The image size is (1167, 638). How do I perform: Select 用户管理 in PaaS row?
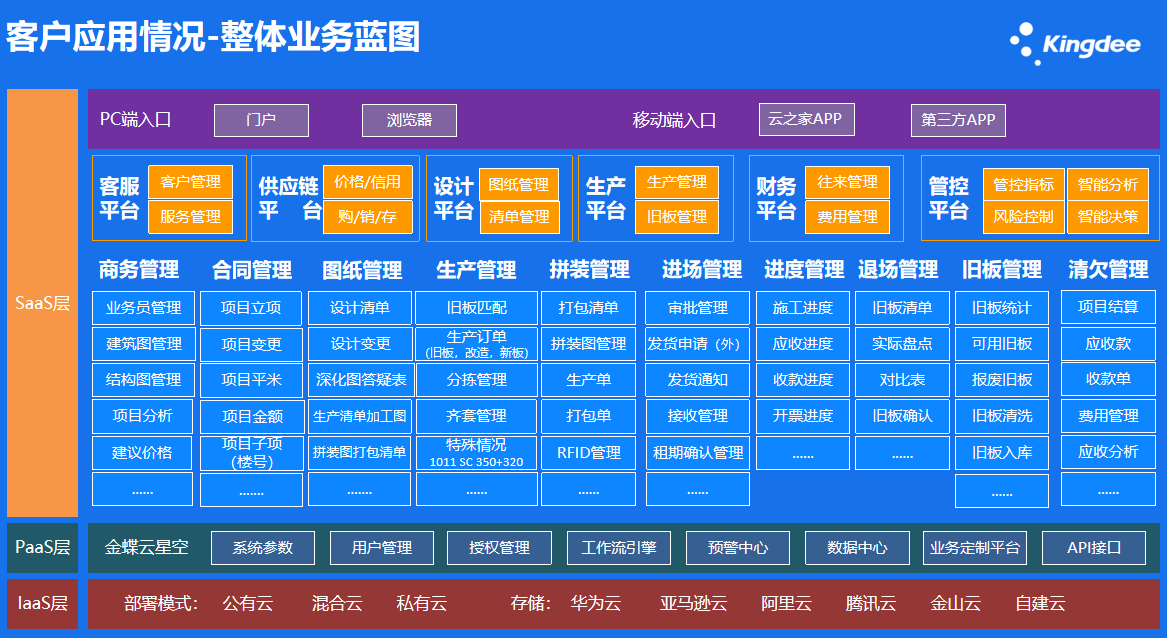pyautogui.click(x=382, y=548)
